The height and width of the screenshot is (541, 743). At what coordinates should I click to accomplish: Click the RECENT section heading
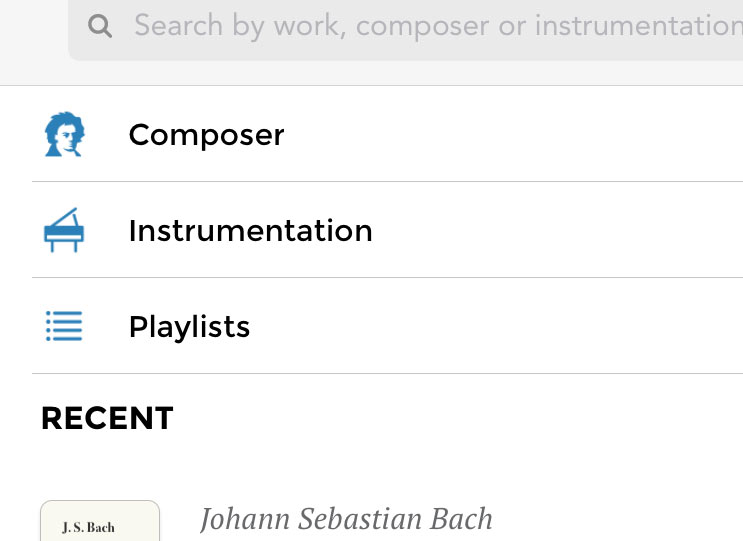pyautogui.click(x=107, y=418)
